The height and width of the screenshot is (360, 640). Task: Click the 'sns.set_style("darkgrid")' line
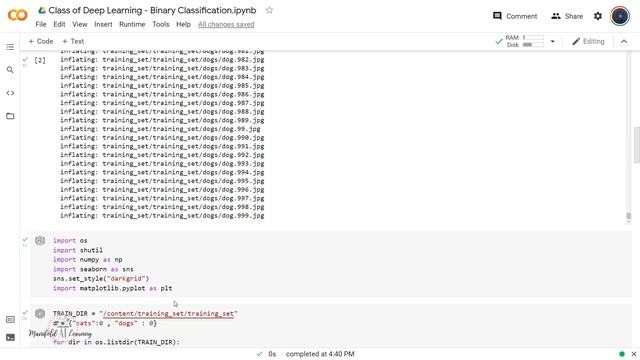pyautogui.click(x=101, y=278)
